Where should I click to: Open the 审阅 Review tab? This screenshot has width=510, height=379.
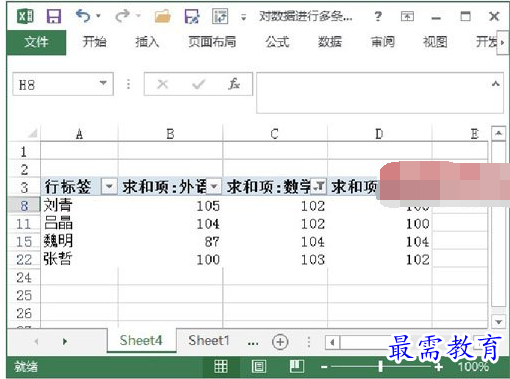(x=383, y=42)
